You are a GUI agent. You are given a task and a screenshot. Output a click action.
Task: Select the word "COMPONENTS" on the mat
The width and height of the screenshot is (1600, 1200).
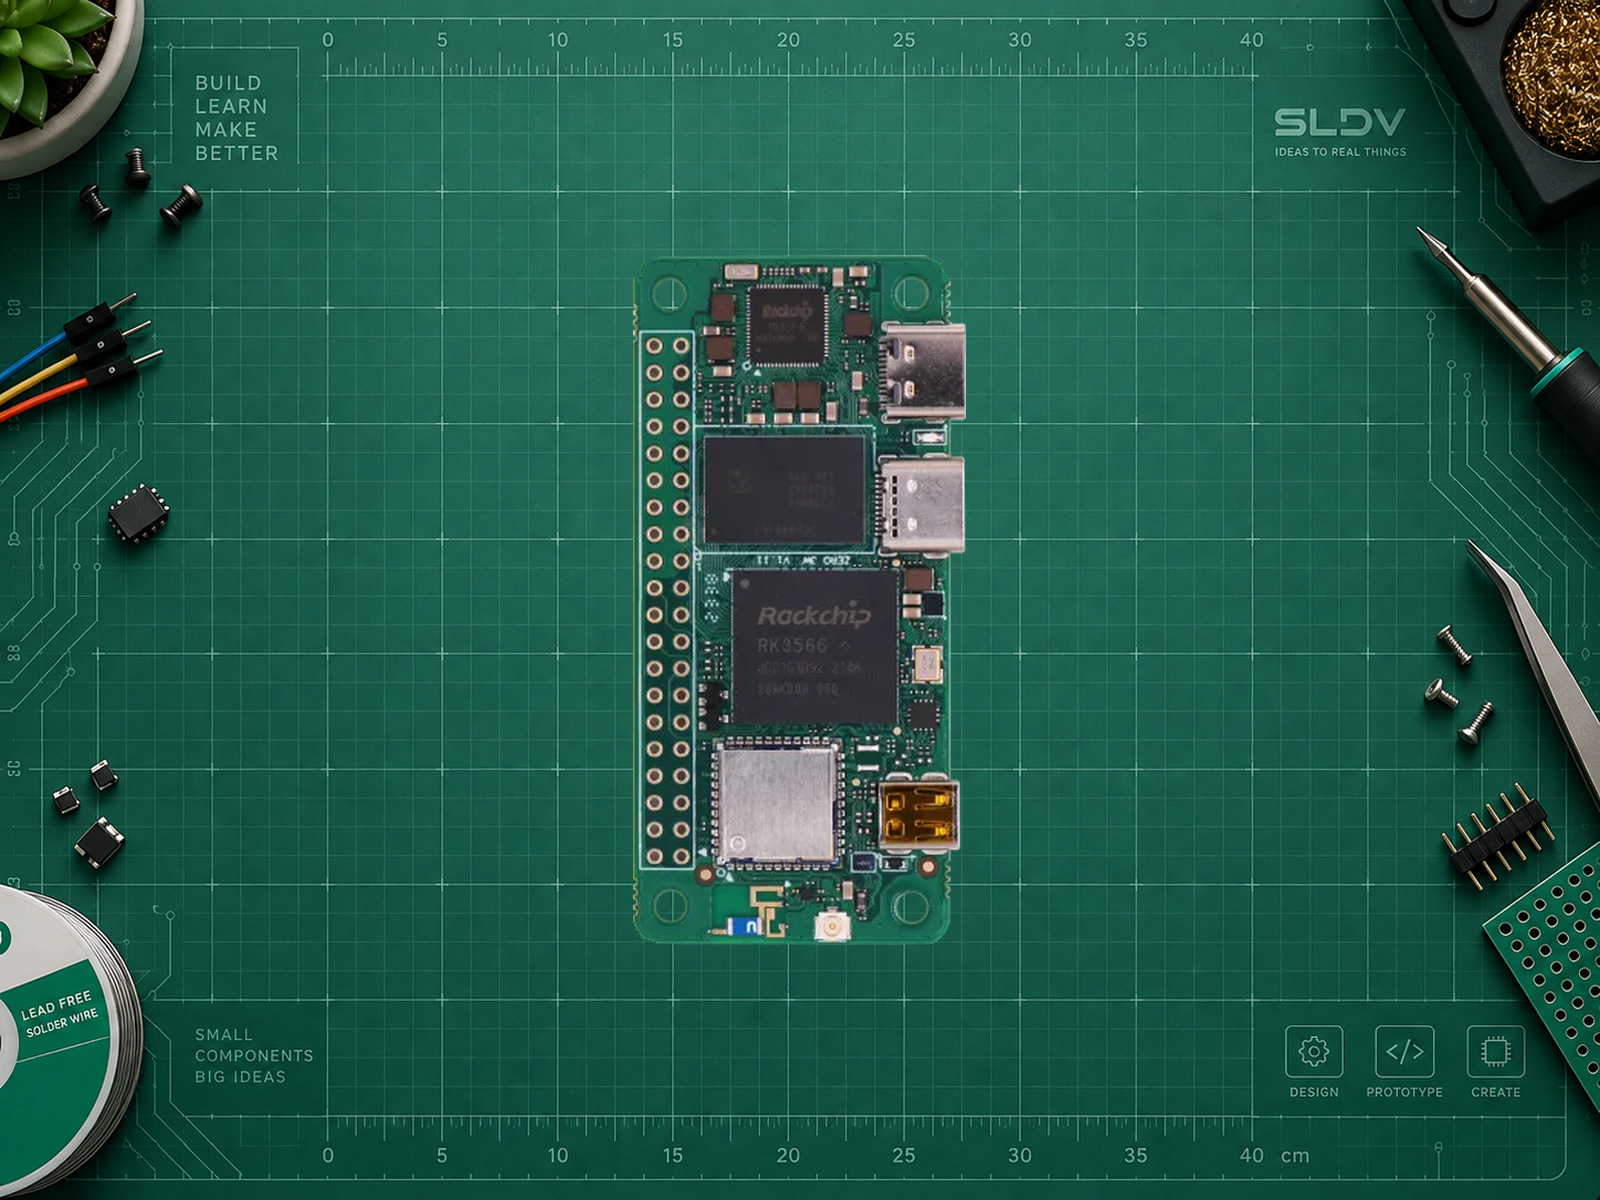254,1056
